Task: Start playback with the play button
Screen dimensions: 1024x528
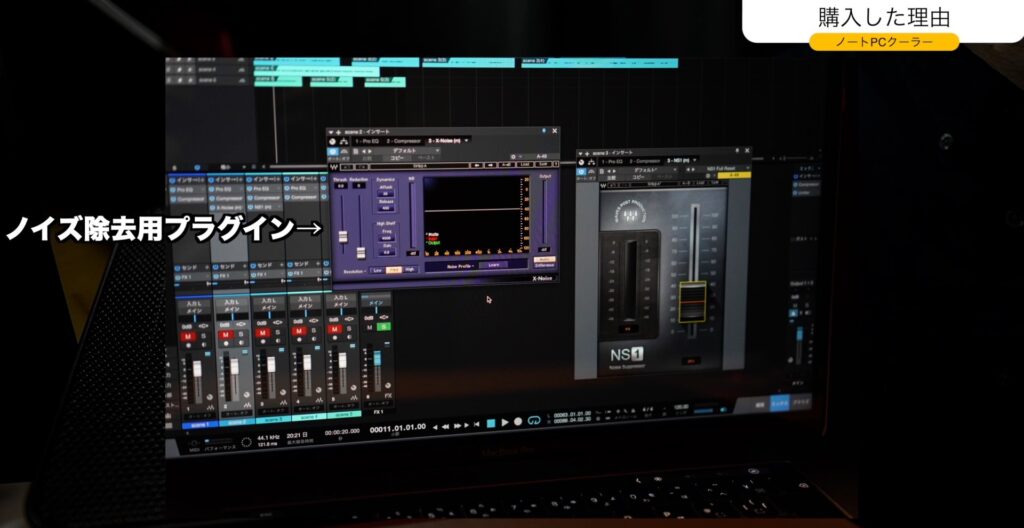Action: click(x=505, y=423)
